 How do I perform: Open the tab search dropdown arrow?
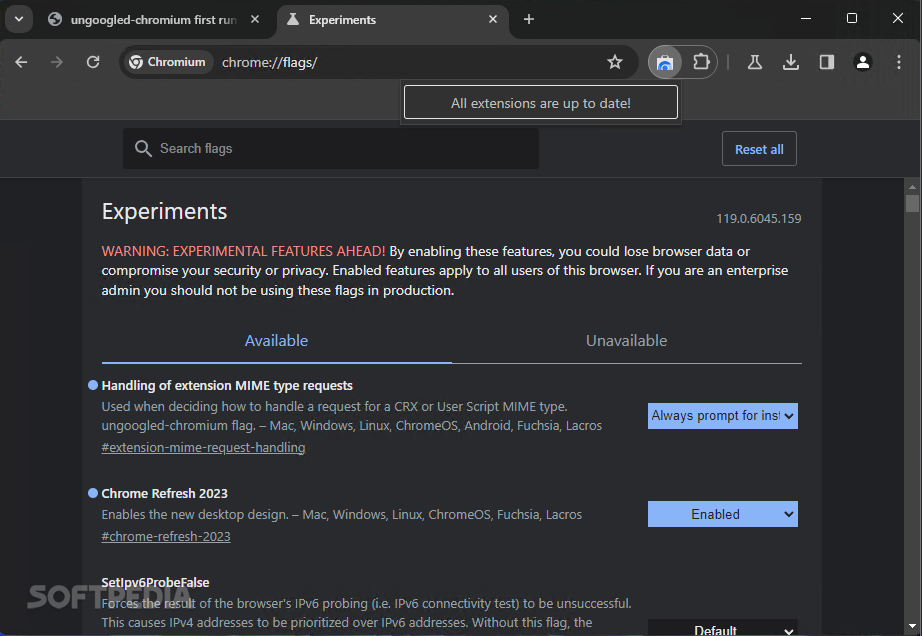(19, 19)
